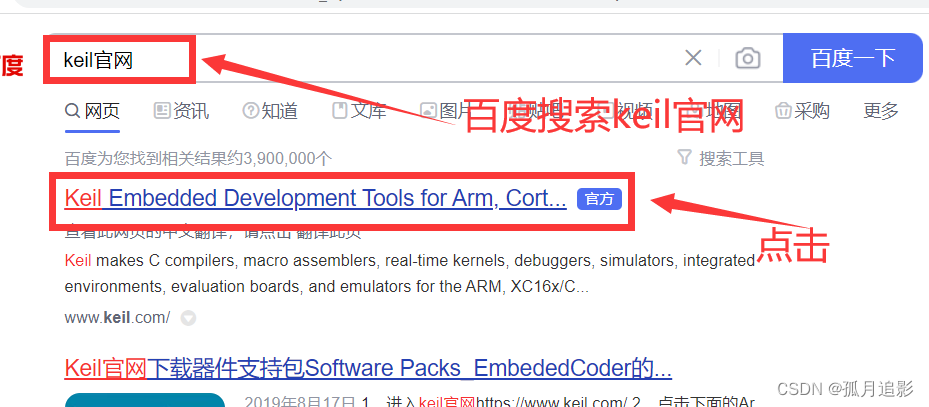Click the www.keil.com/ URL text
This screenshot has height=407, width=929.
click(x=117, y=318)
